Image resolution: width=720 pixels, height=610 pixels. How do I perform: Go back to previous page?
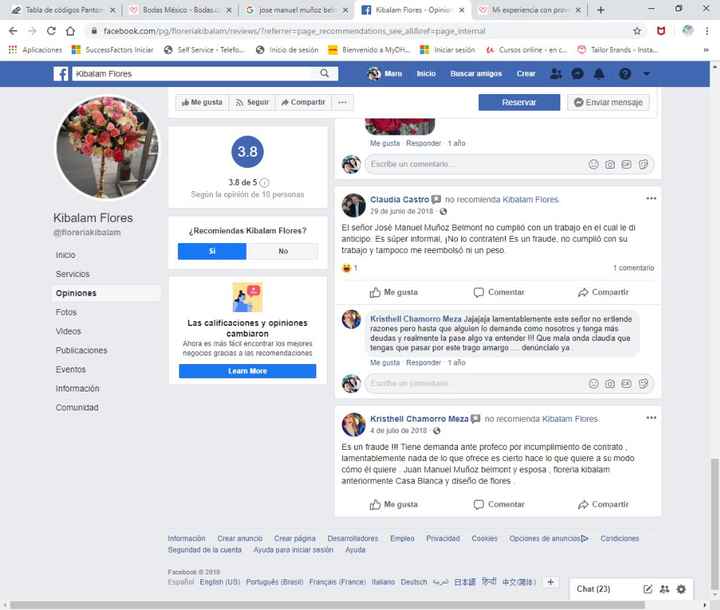tap(13, 31)
